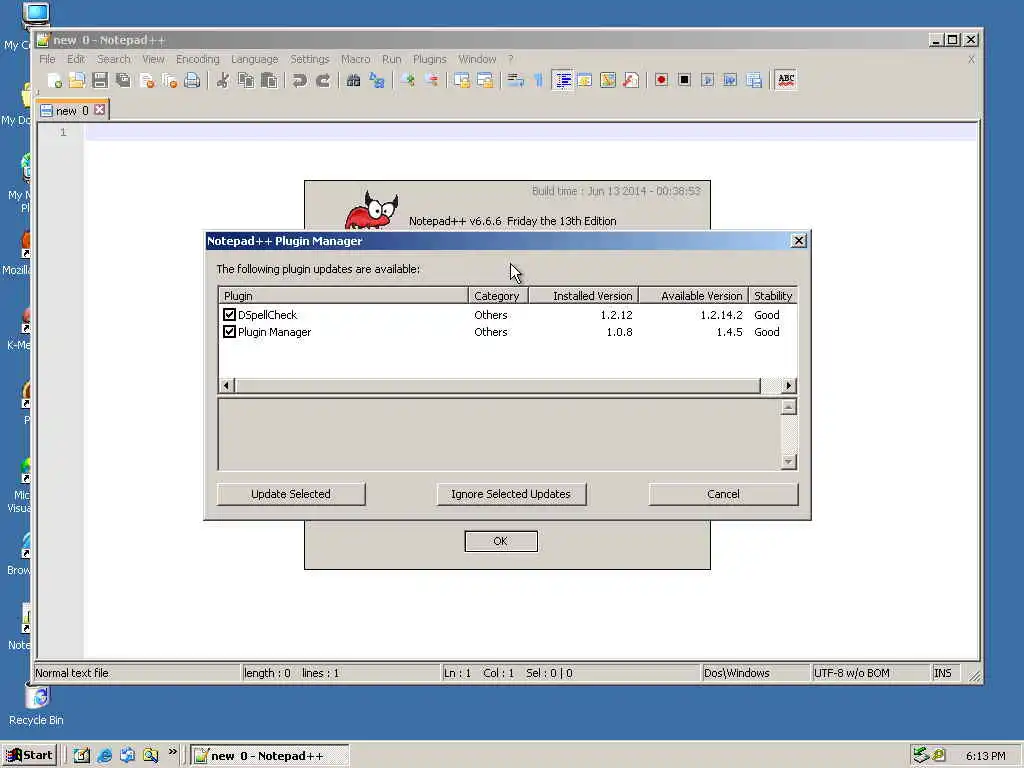Uncheck the DSpellCheck plugin checkbox
The width and height of the screenshot is (1024, 768).
(229, 315)
